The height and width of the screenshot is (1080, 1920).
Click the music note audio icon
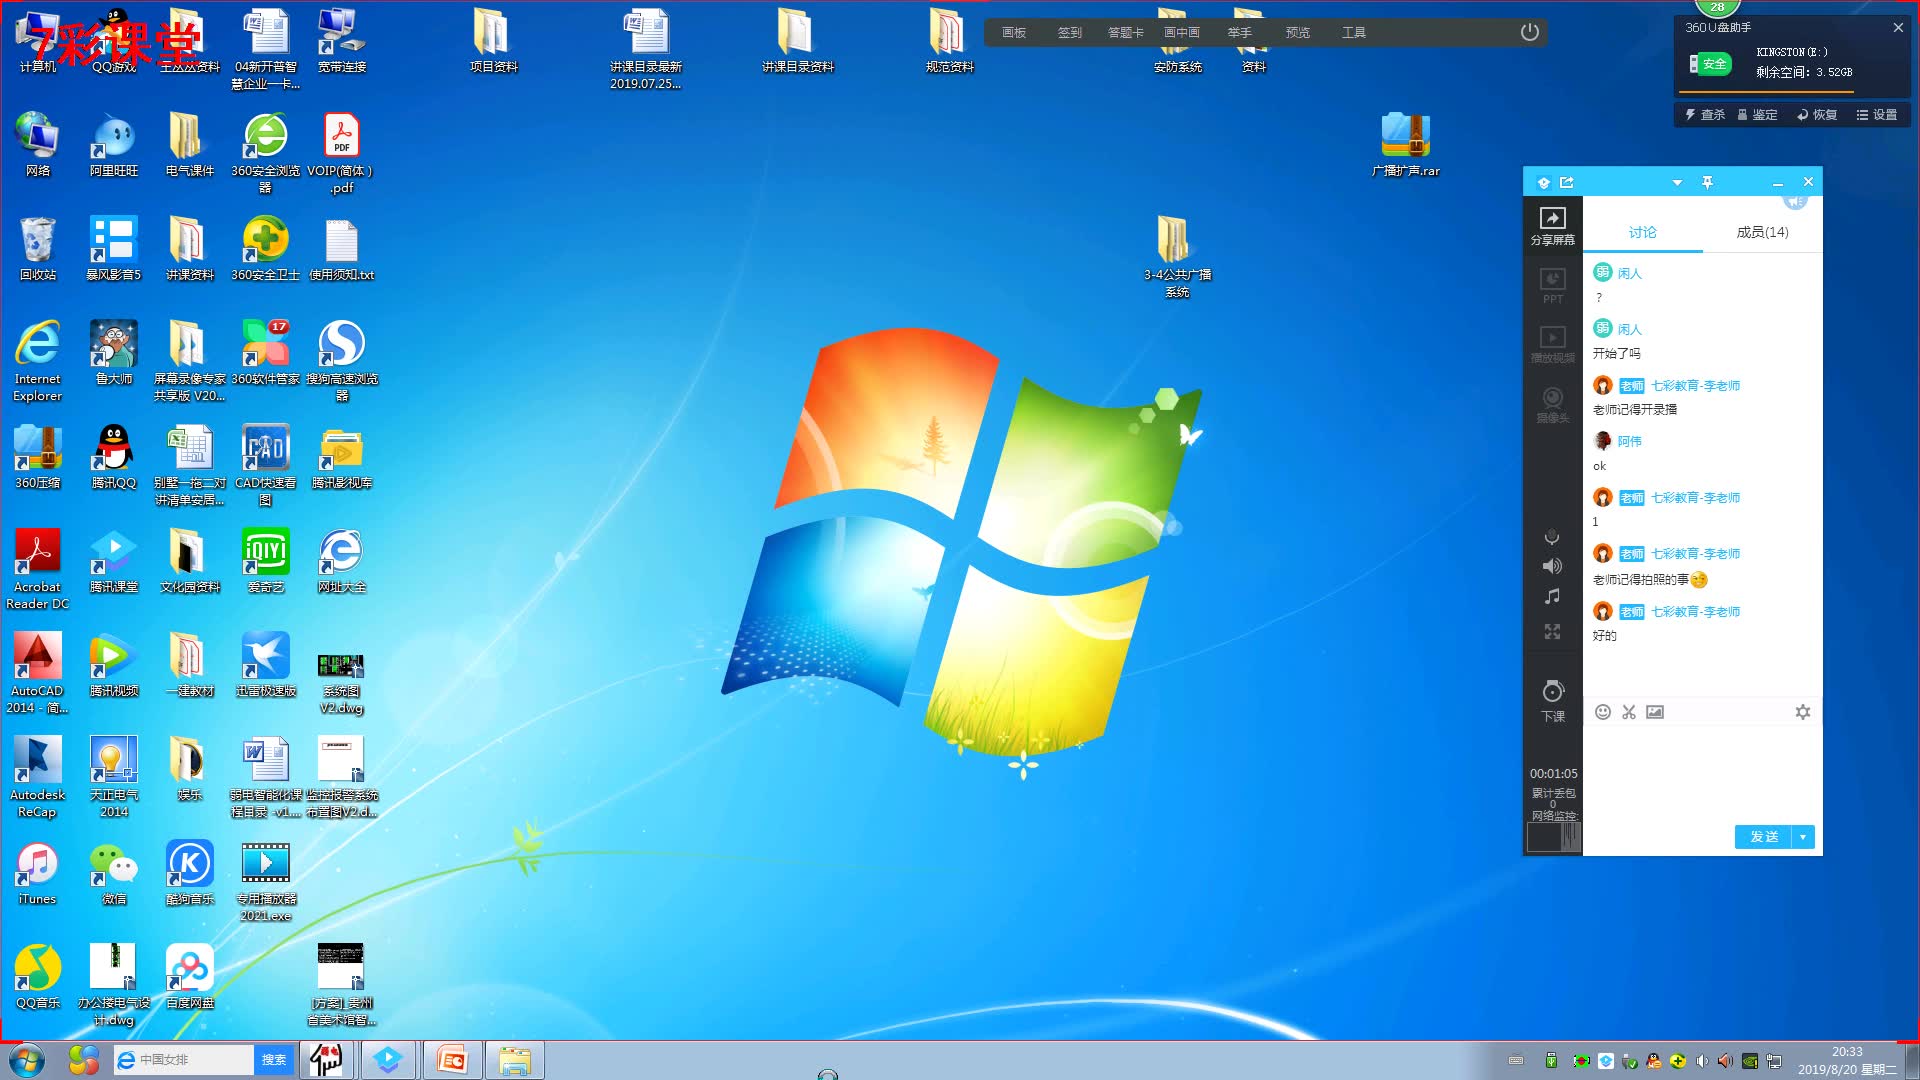1552,597
